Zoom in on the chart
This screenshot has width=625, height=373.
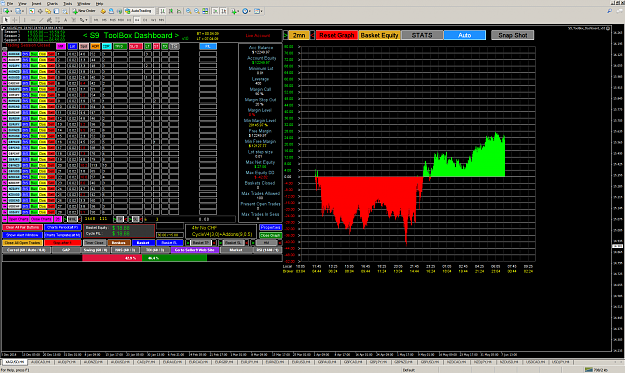click(x=189, y=11)
